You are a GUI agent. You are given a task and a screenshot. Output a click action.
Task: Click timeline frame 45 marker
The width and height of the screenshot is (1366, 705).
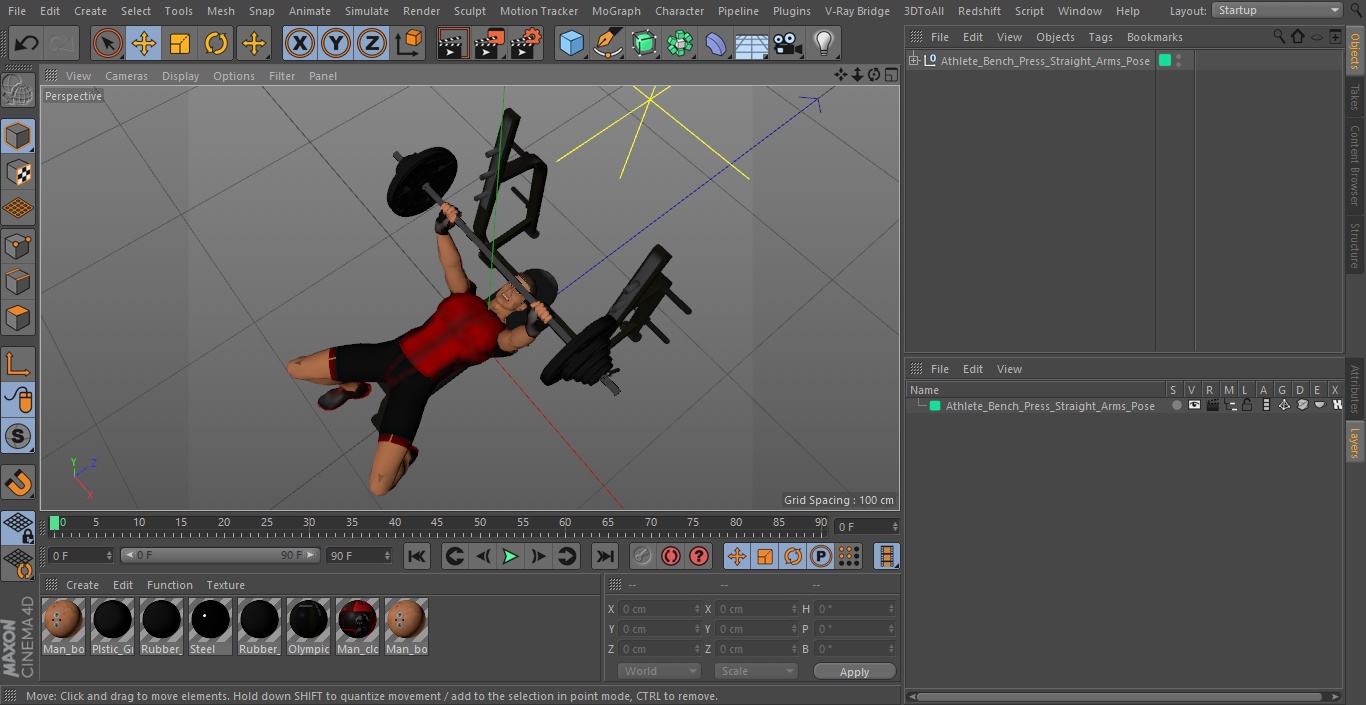pyautogui.click(x=437, y=522)
